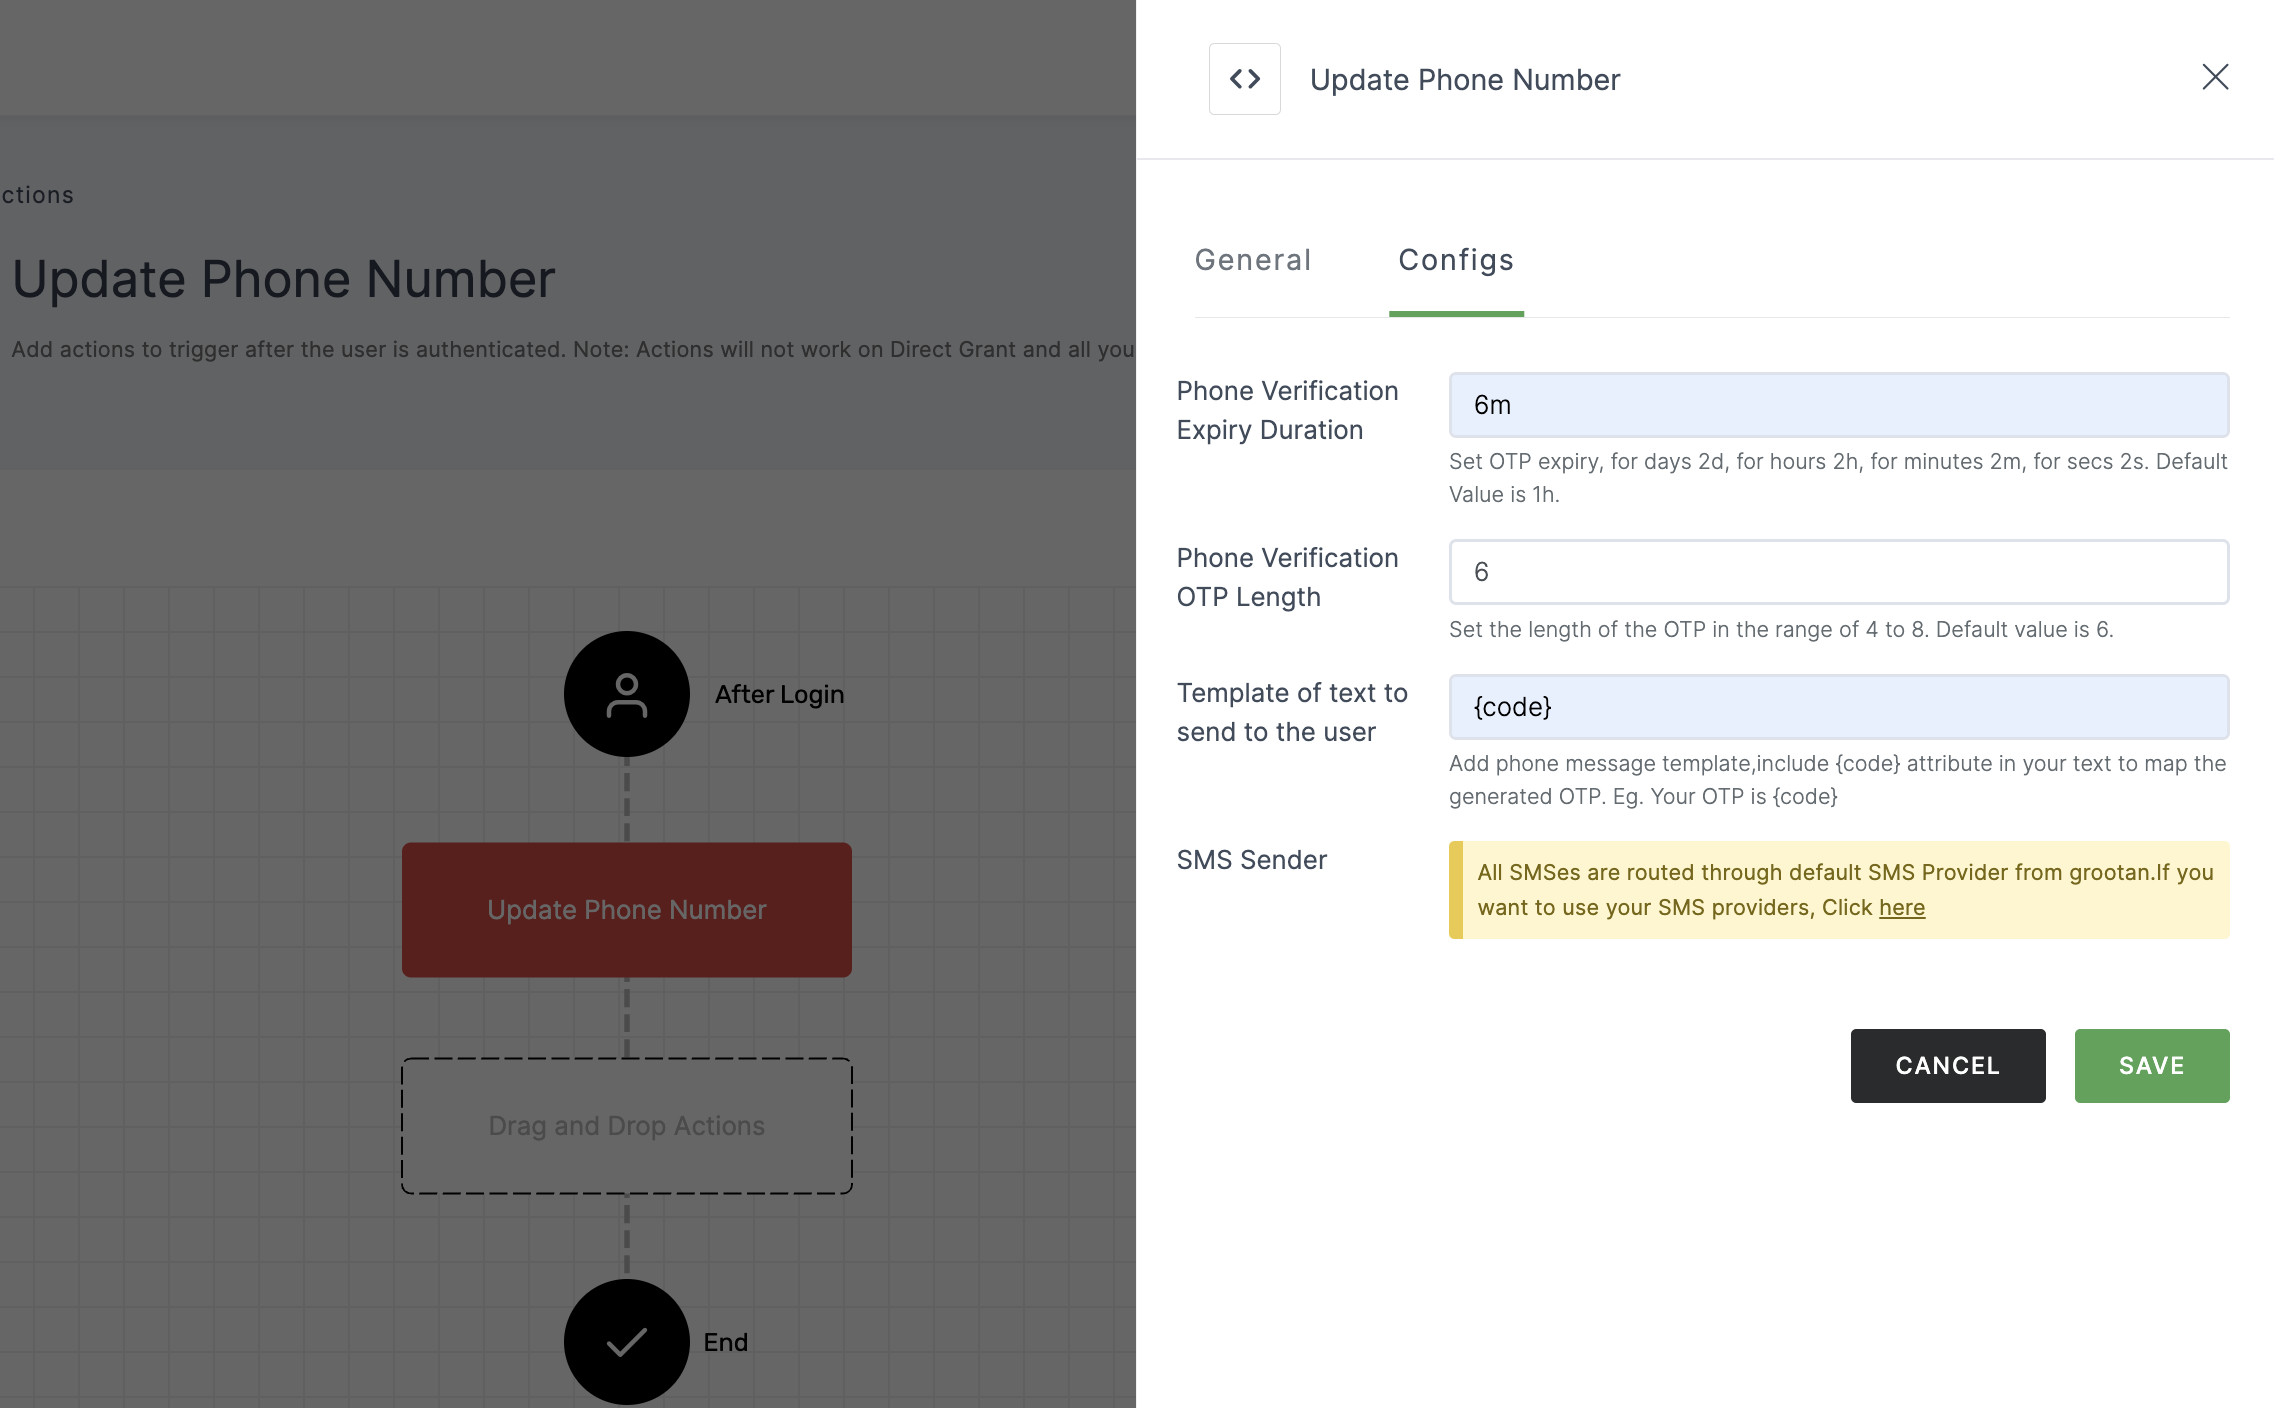Viewport: 2274px width, 1408px height.
Task: Close the Update Phone Number panel
Action: point(2214,76)
